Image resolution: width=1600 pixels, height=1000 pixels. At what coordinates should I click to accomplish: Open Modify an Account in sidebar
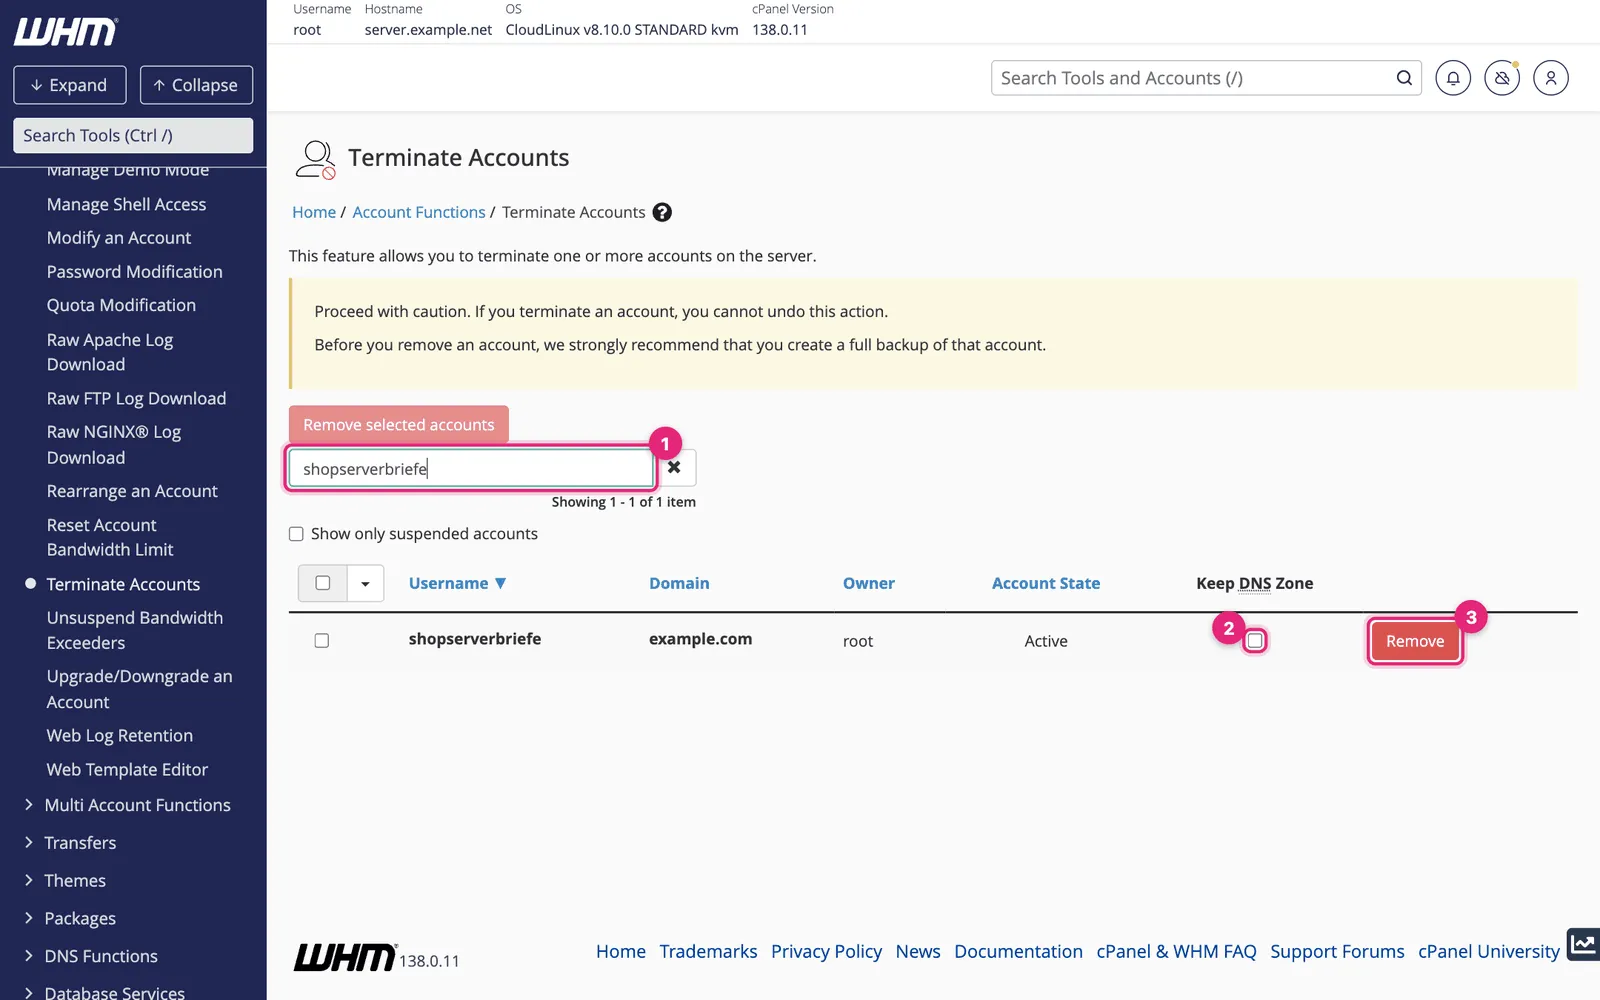[119, 238]
